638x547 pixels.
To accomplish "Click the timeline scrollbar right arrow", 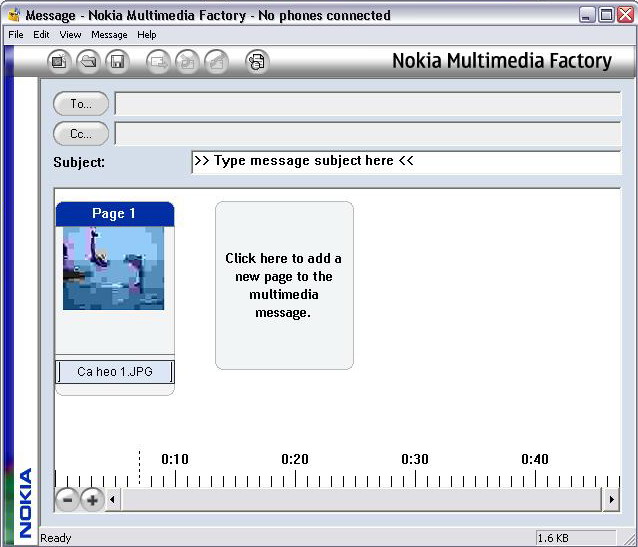I will point(611,498).
